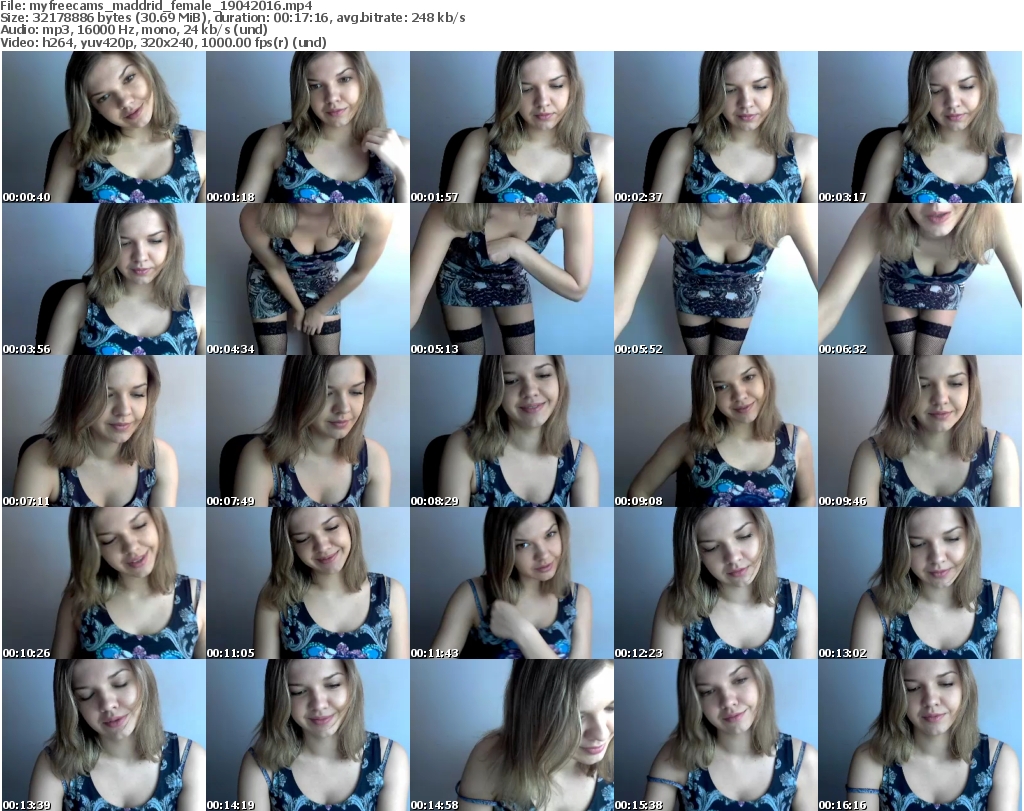The height and width of the screenshot is (811, 1024).
Task: Select the thumbnail frame at 00:01:57
Action: click(511, 127)
